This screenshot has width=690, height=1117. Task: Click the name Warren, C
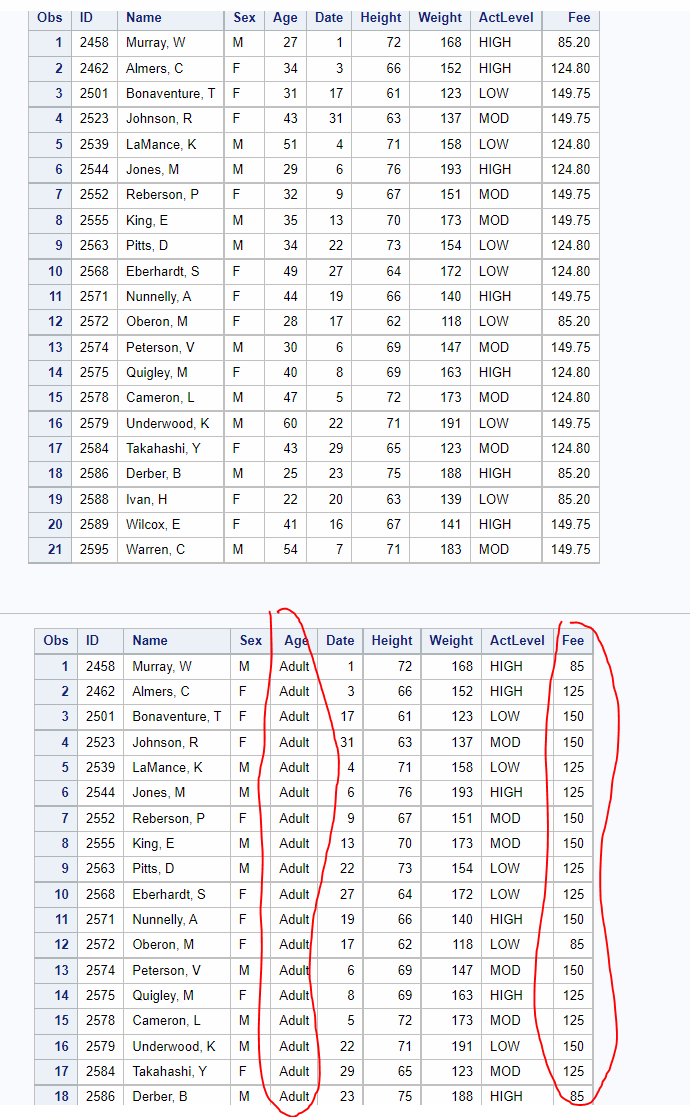coord(155,549)
